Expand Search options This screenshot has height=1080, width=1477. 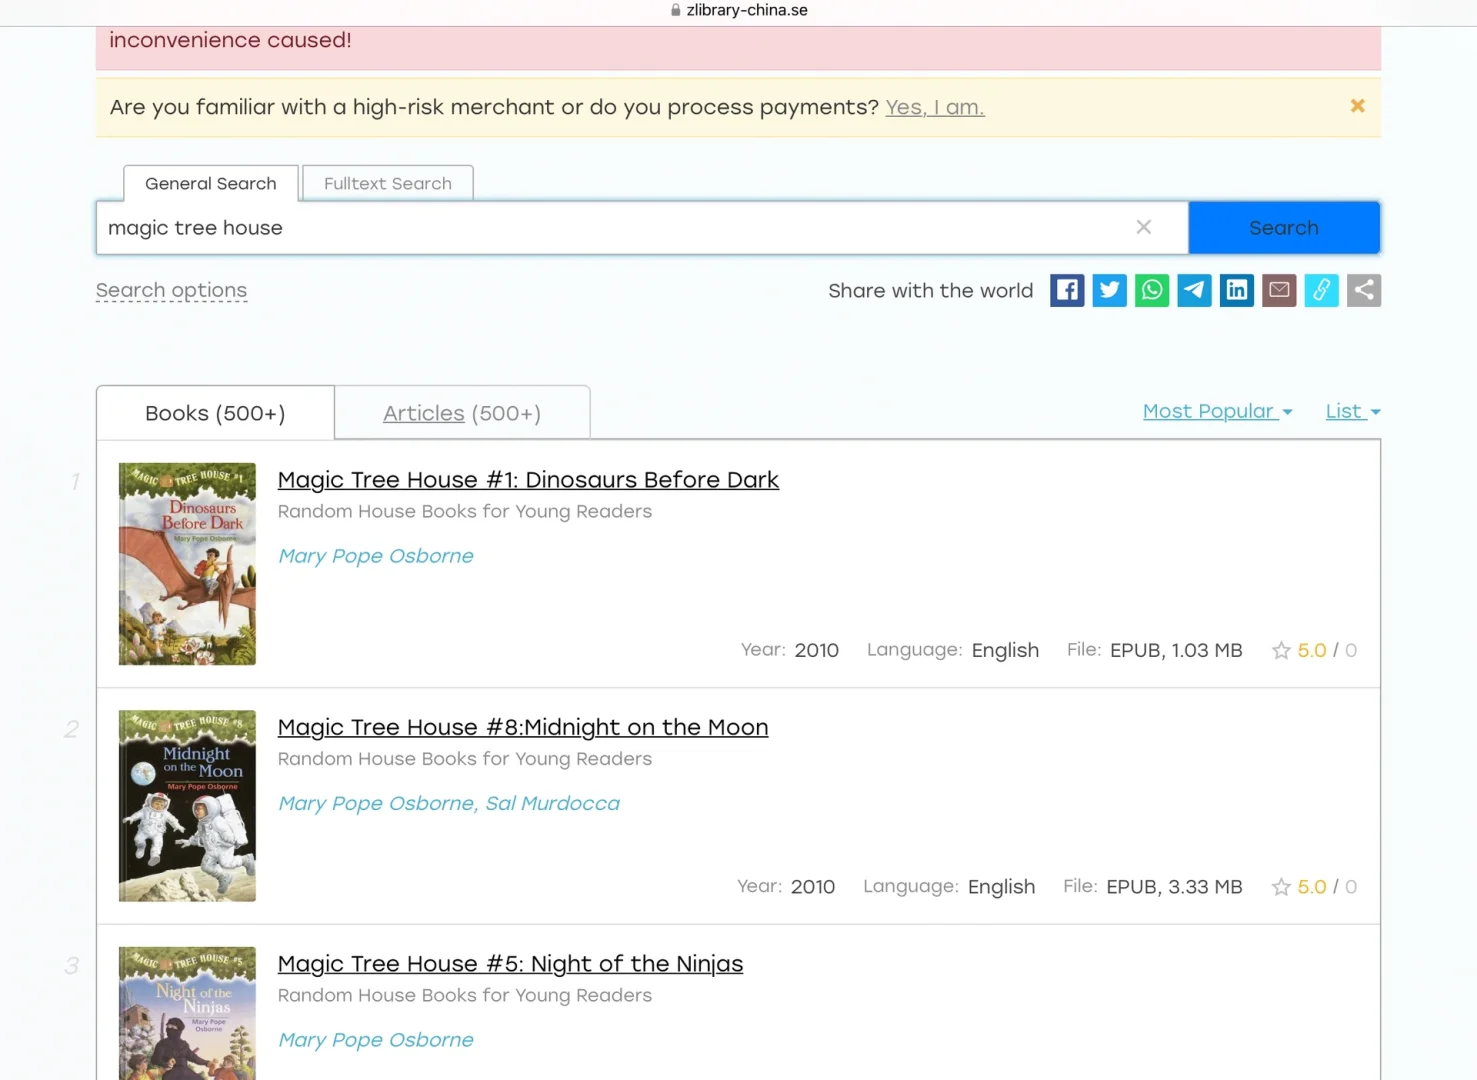171,290
